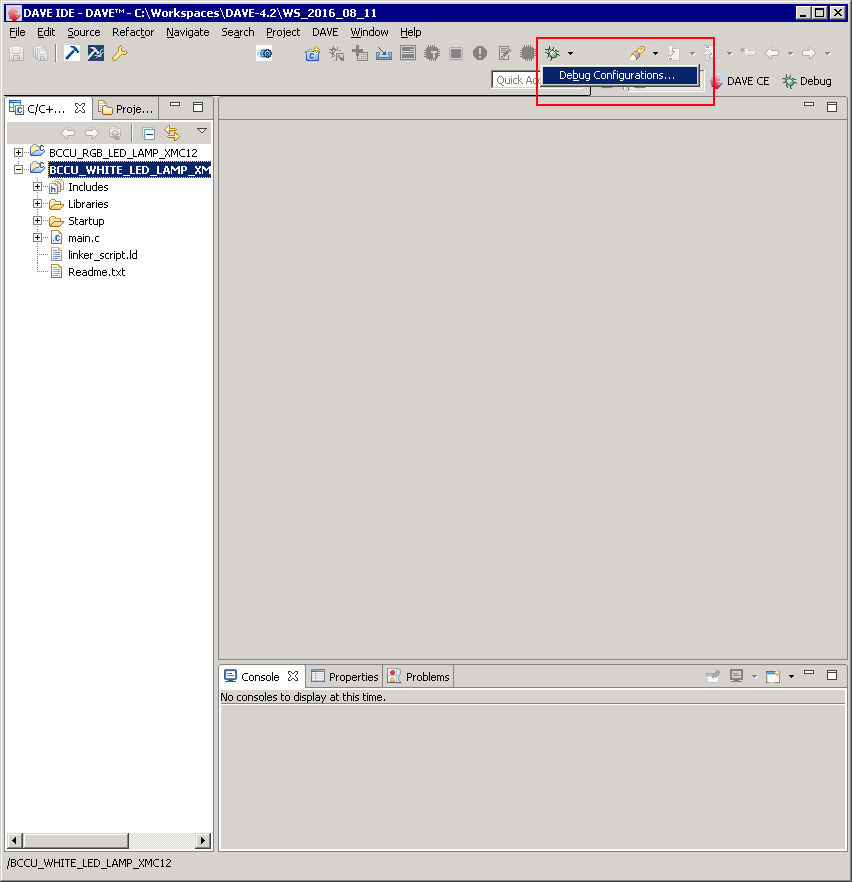This screenshot has width=852, height=882.
Task: Switch to the Properties tab
Action: click(345, 677)
